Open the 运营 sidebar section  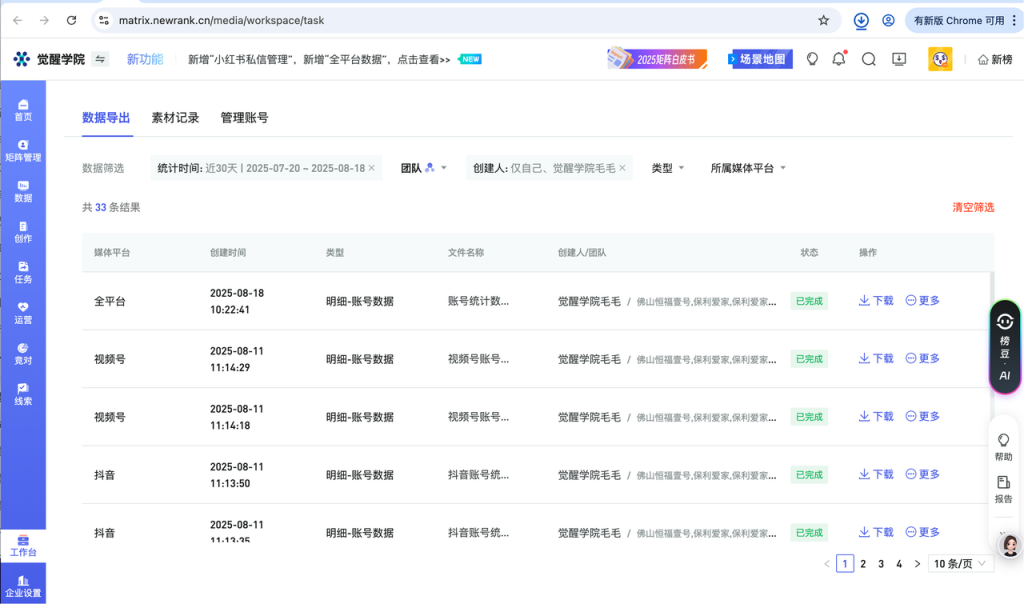click(x=23, y=313)
